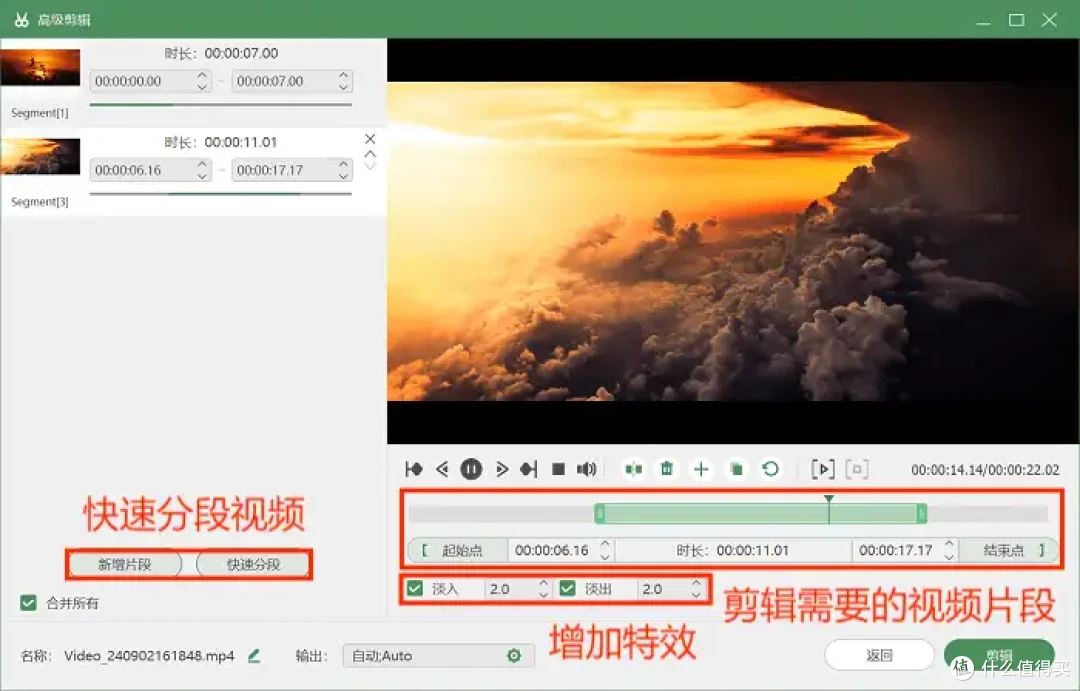The width and height of the screenshot is (1080, 691).
Task: Toggle the 淡入 fade-in checkbox
Action: (415, 588)
